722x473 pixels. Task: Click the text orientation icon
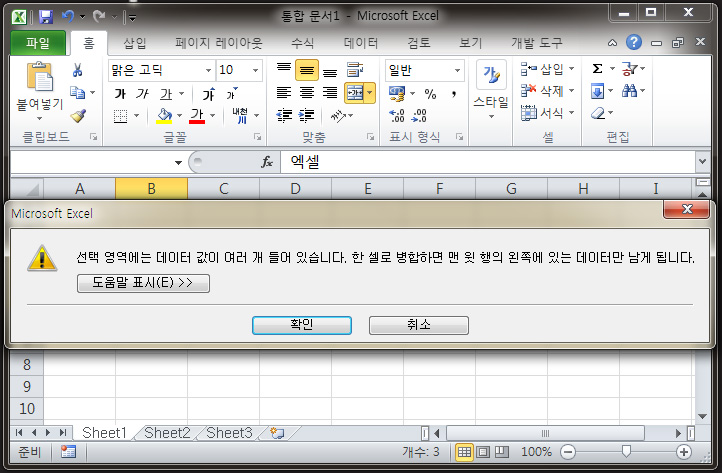point(338,116)
